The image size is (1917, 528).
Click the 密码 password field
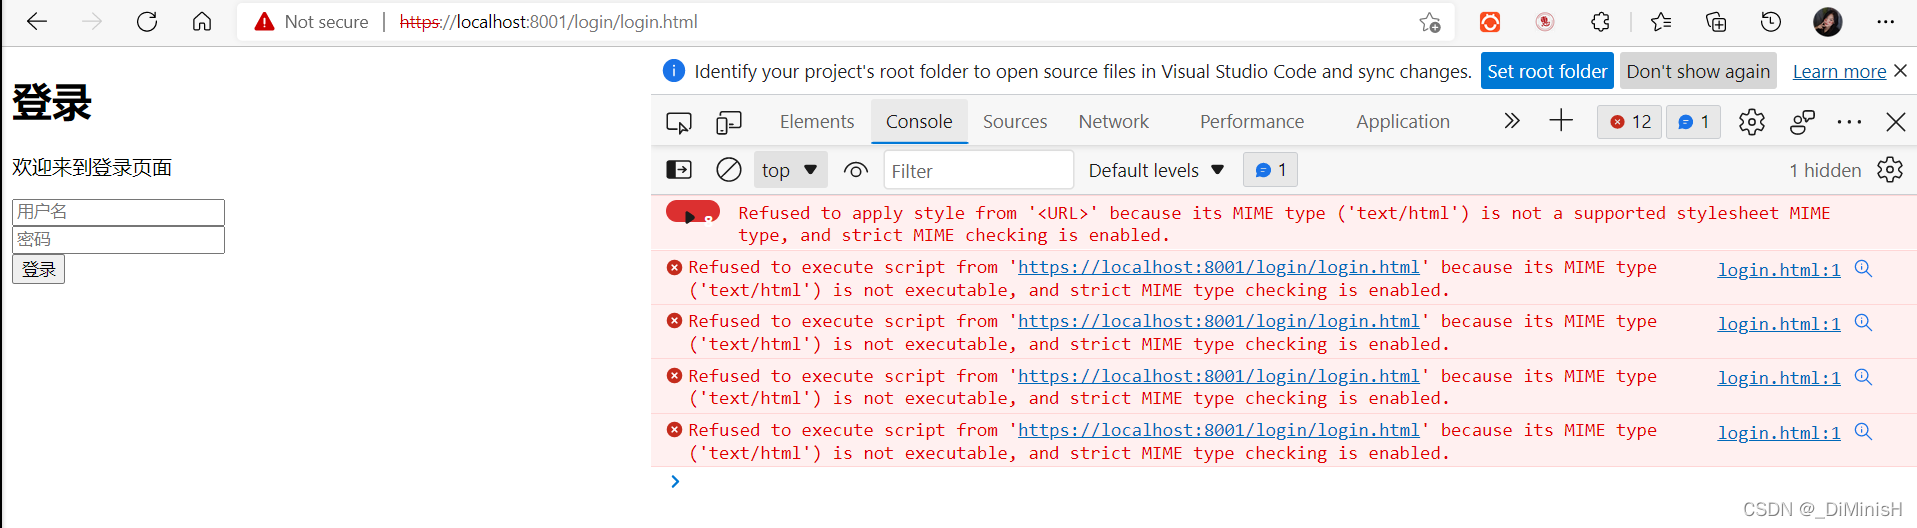point(118,240)
